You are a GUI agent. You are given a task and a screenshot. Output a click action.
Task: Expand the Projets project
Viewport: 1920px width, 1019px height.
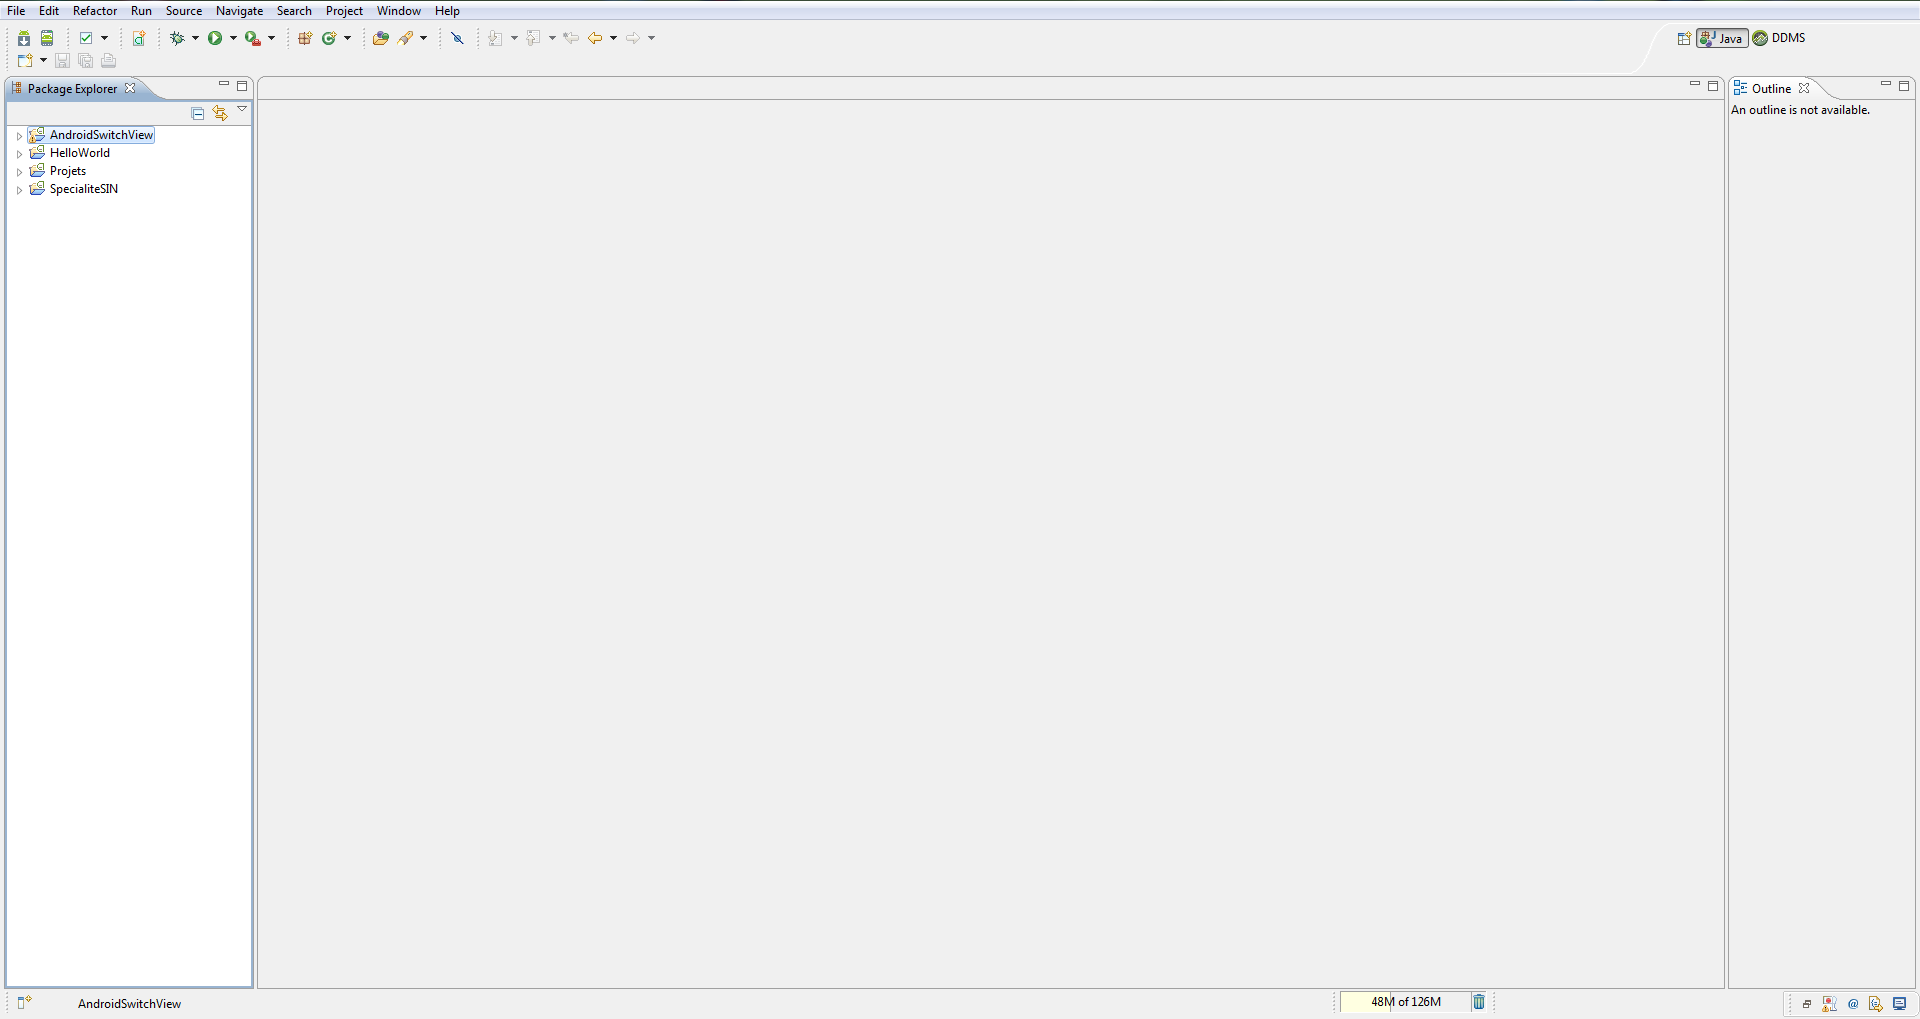click(19, 172)
